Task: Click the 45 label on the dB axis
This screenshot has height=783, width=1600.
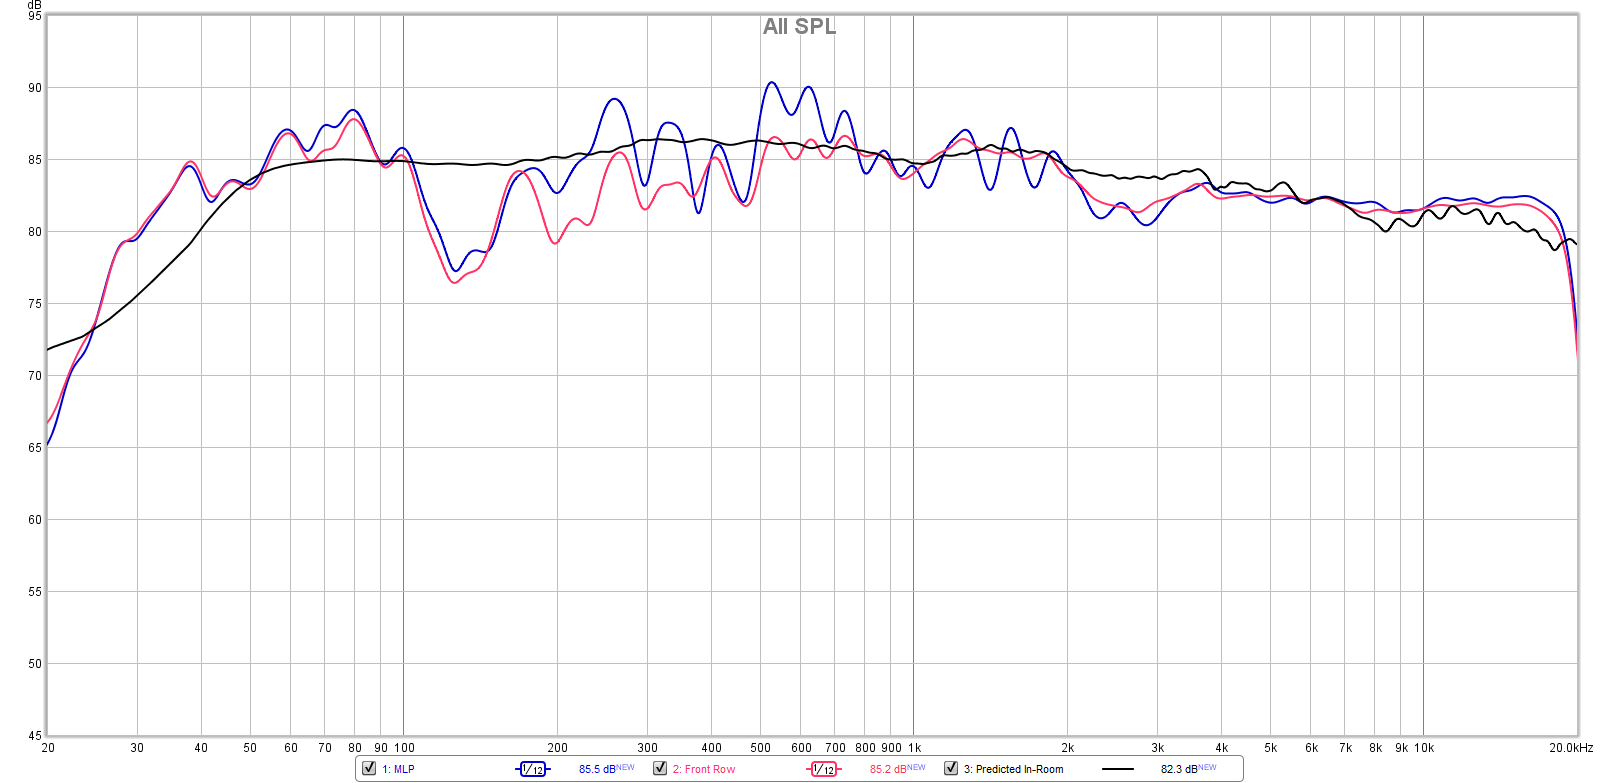Action: 35,736
